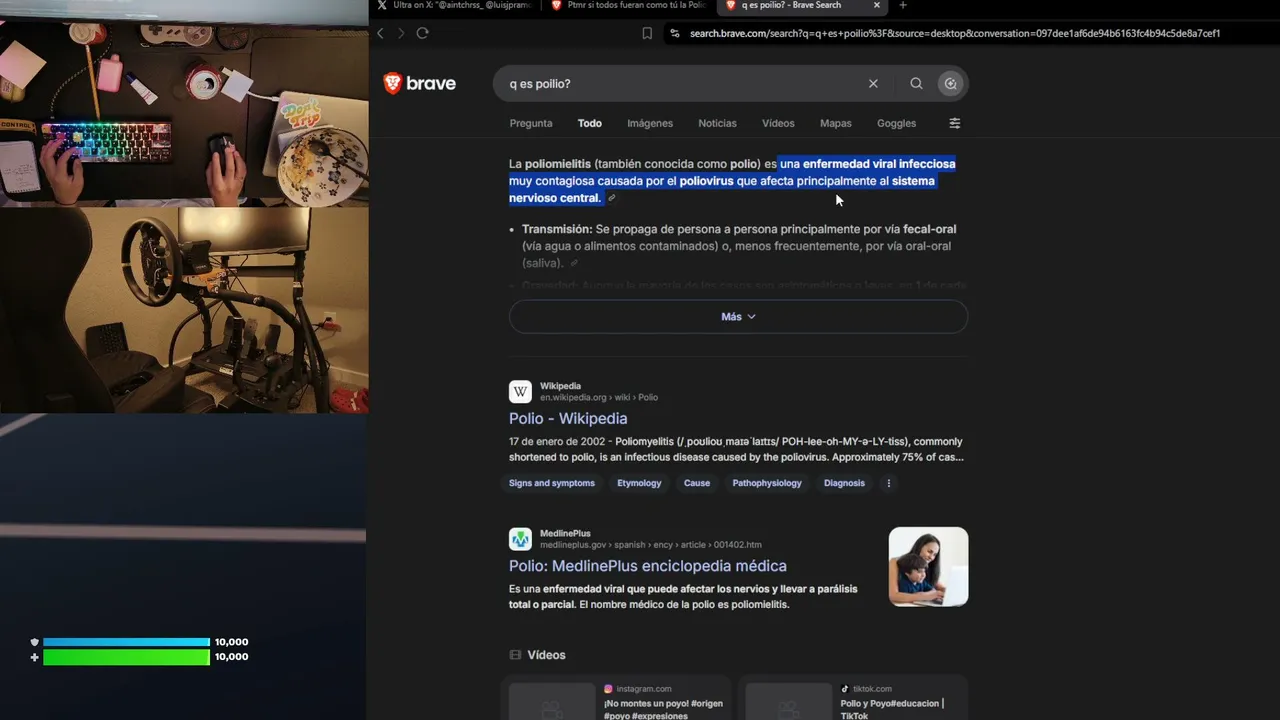Click the Brave logo to go home
1280x720 pixels.
(420, 84)
